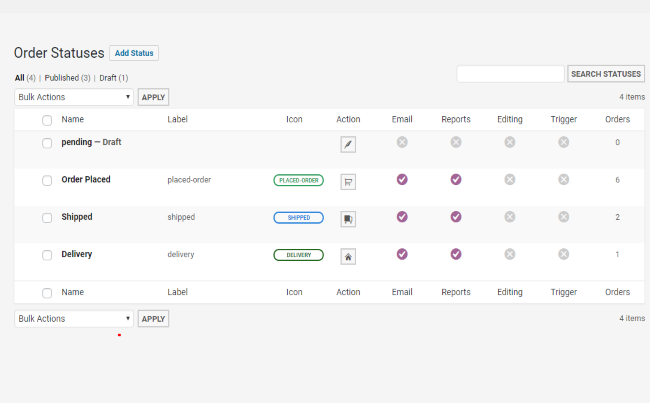Click the Order Placed cart action icon
Viewport: 650px width, 403px height.
(348, 182)
